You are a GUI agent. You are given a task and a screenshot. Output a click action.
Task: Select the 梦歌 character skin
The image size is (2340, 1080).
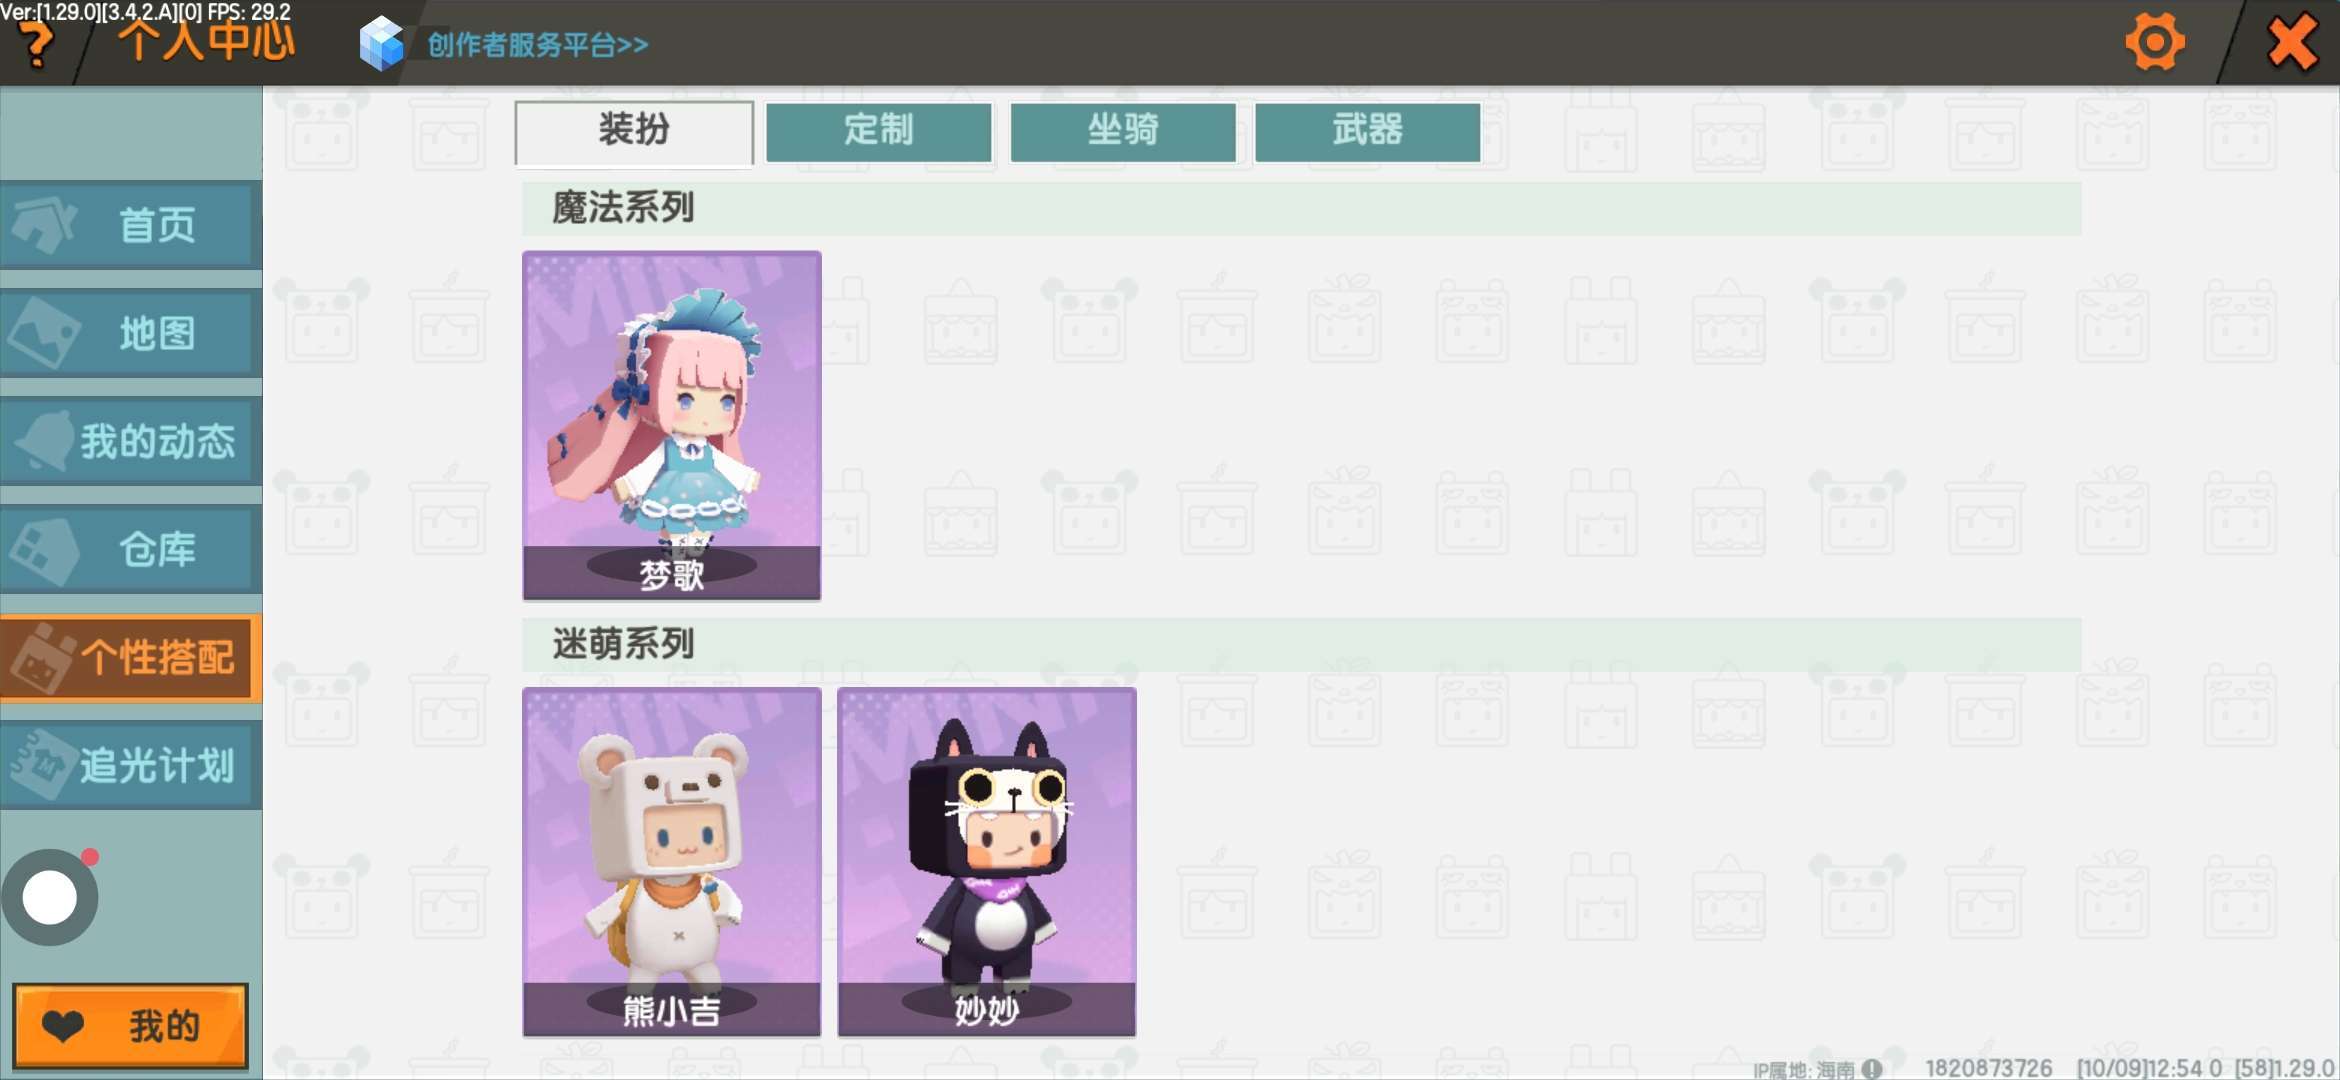672,425
